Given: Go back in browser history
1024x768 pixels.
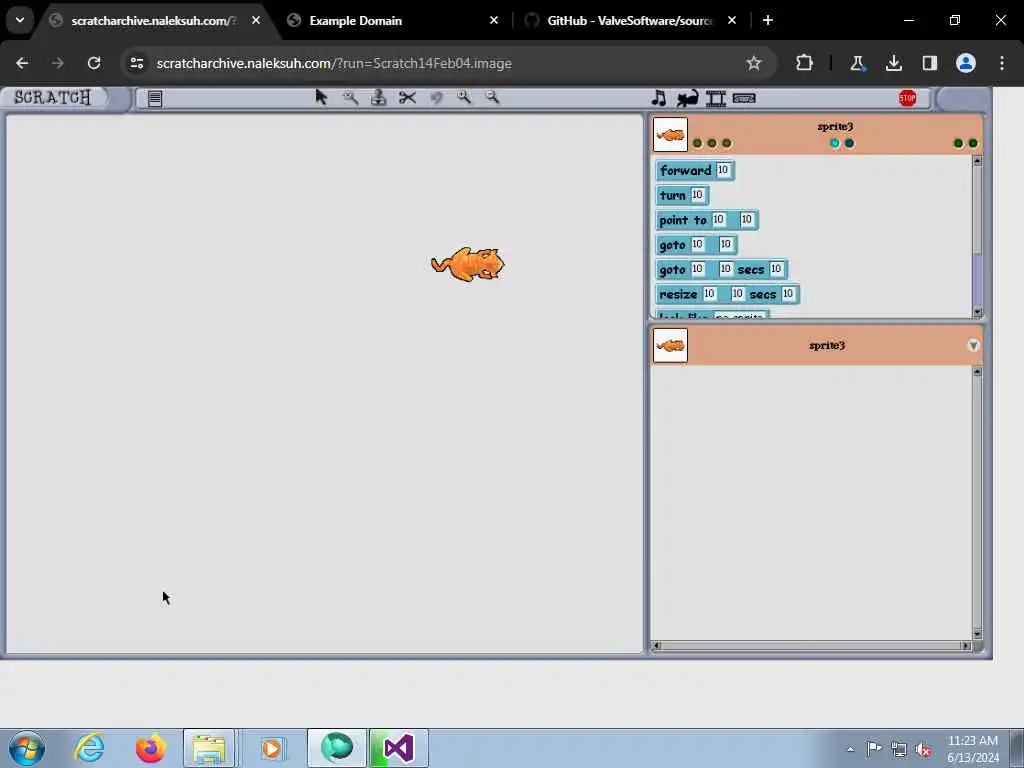Looking at the screenshot, I should coord(22,63).
